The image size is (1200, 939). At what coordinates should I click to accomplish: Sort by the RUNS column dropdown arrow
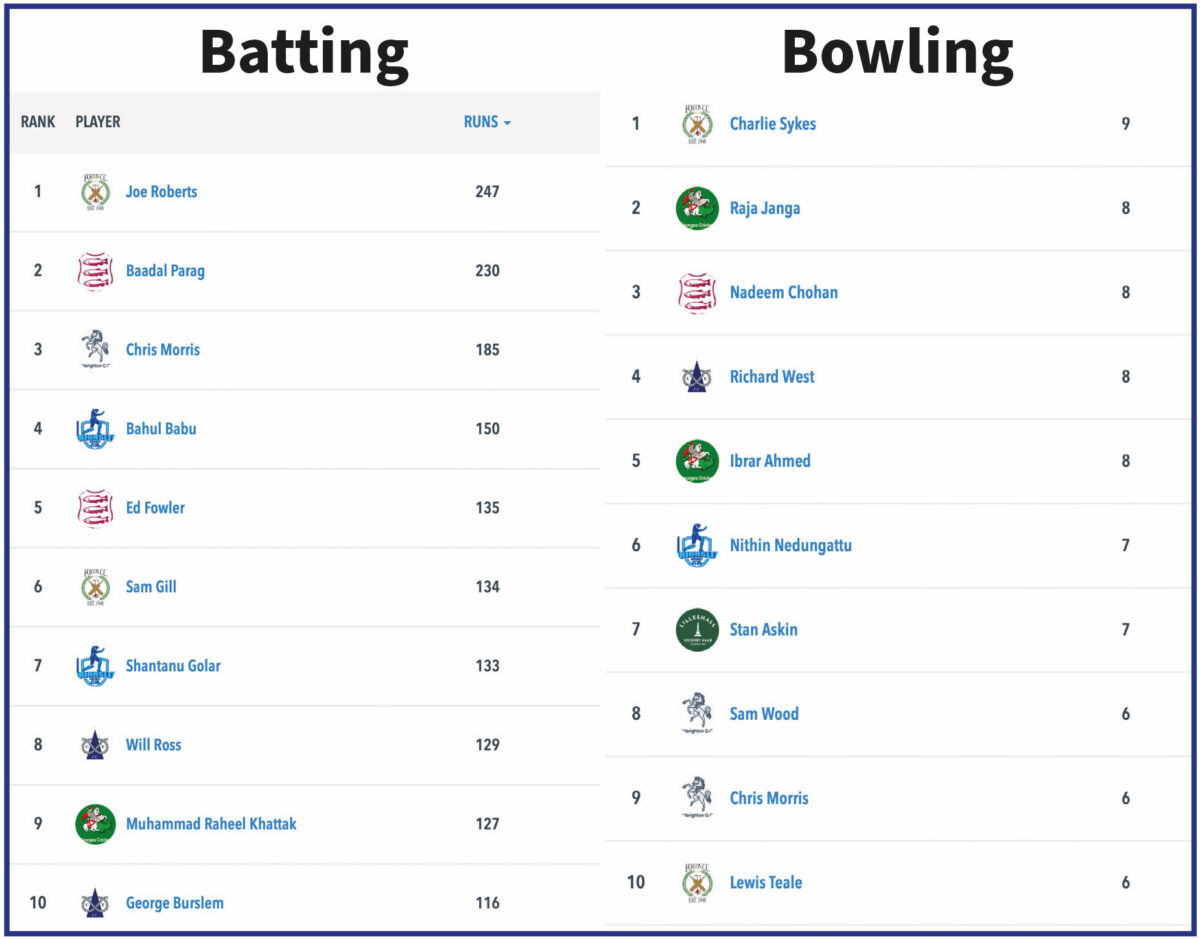[507, 123]
